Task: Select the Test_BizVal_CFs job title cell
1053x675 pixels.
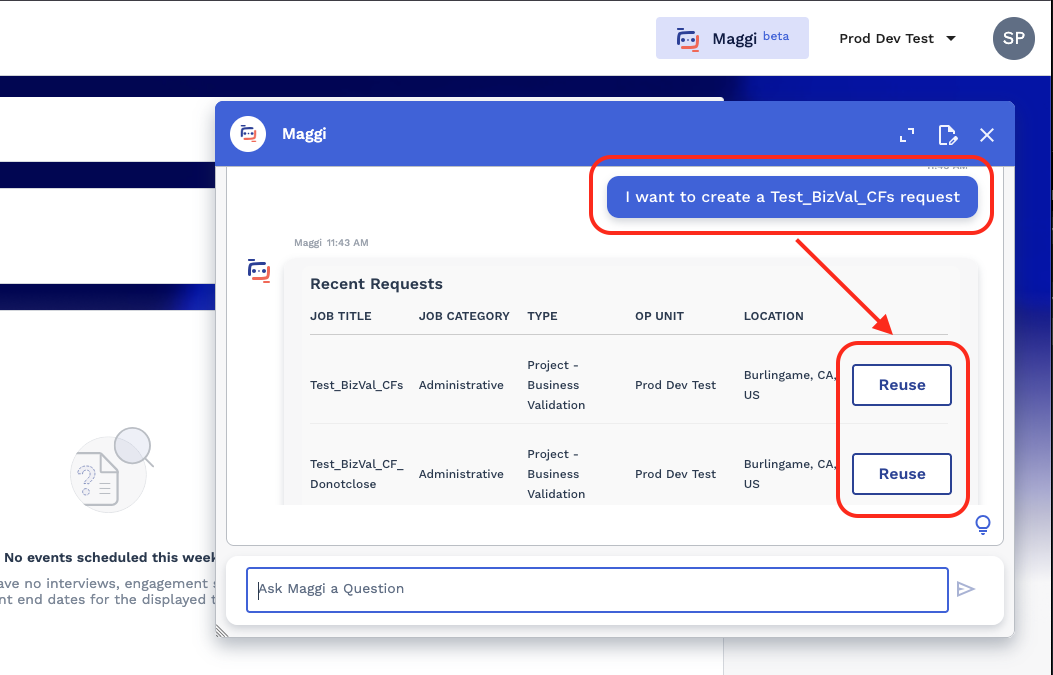Action: click(356, 385)
